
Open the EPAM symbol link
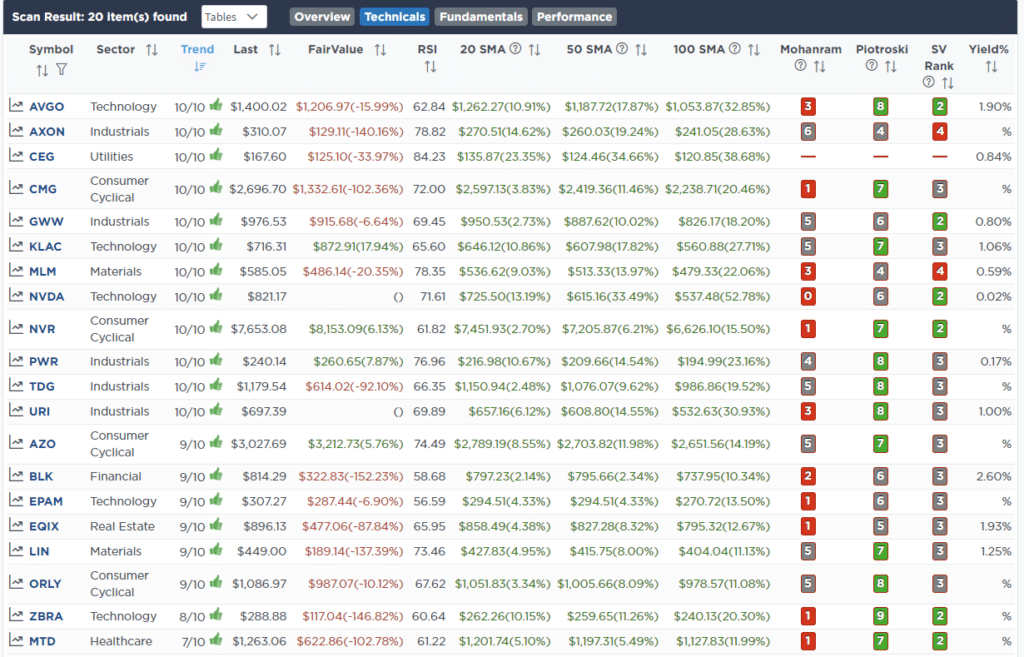click(x=46, y=502)
